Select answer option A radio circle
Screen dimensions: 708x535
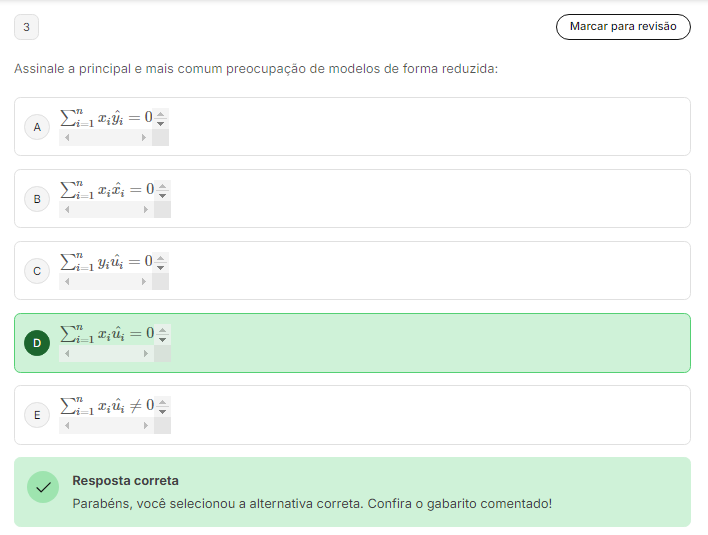(37, 127)
